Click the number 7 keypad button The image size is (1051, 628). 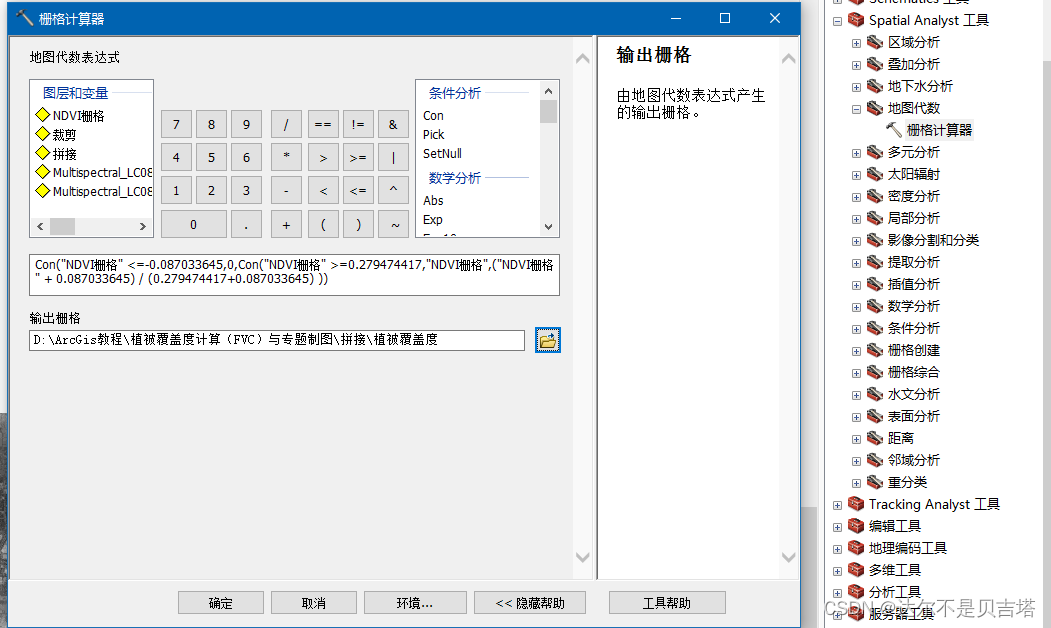tap(176, 124)
